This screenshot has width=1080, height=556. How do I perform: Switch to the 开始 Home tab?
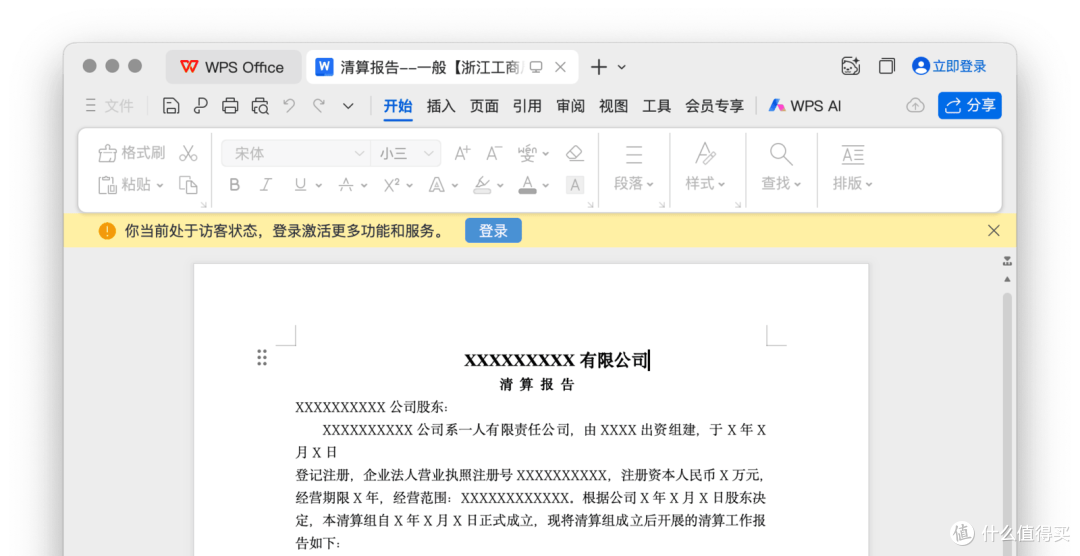pyautogui.click(x=398, y=105)
